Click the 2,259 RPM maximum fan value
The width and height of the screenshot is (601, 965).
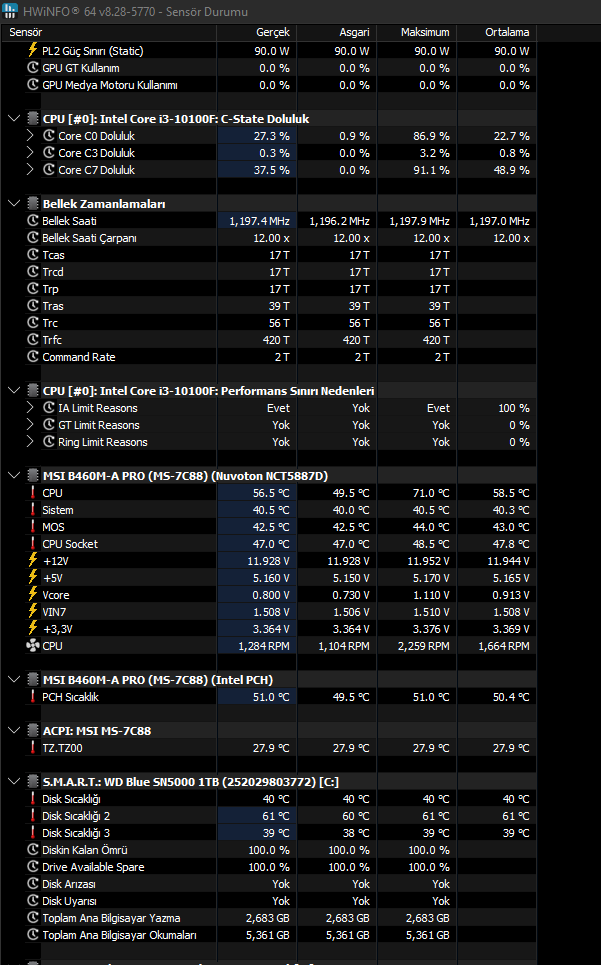(x=423, y=646)
